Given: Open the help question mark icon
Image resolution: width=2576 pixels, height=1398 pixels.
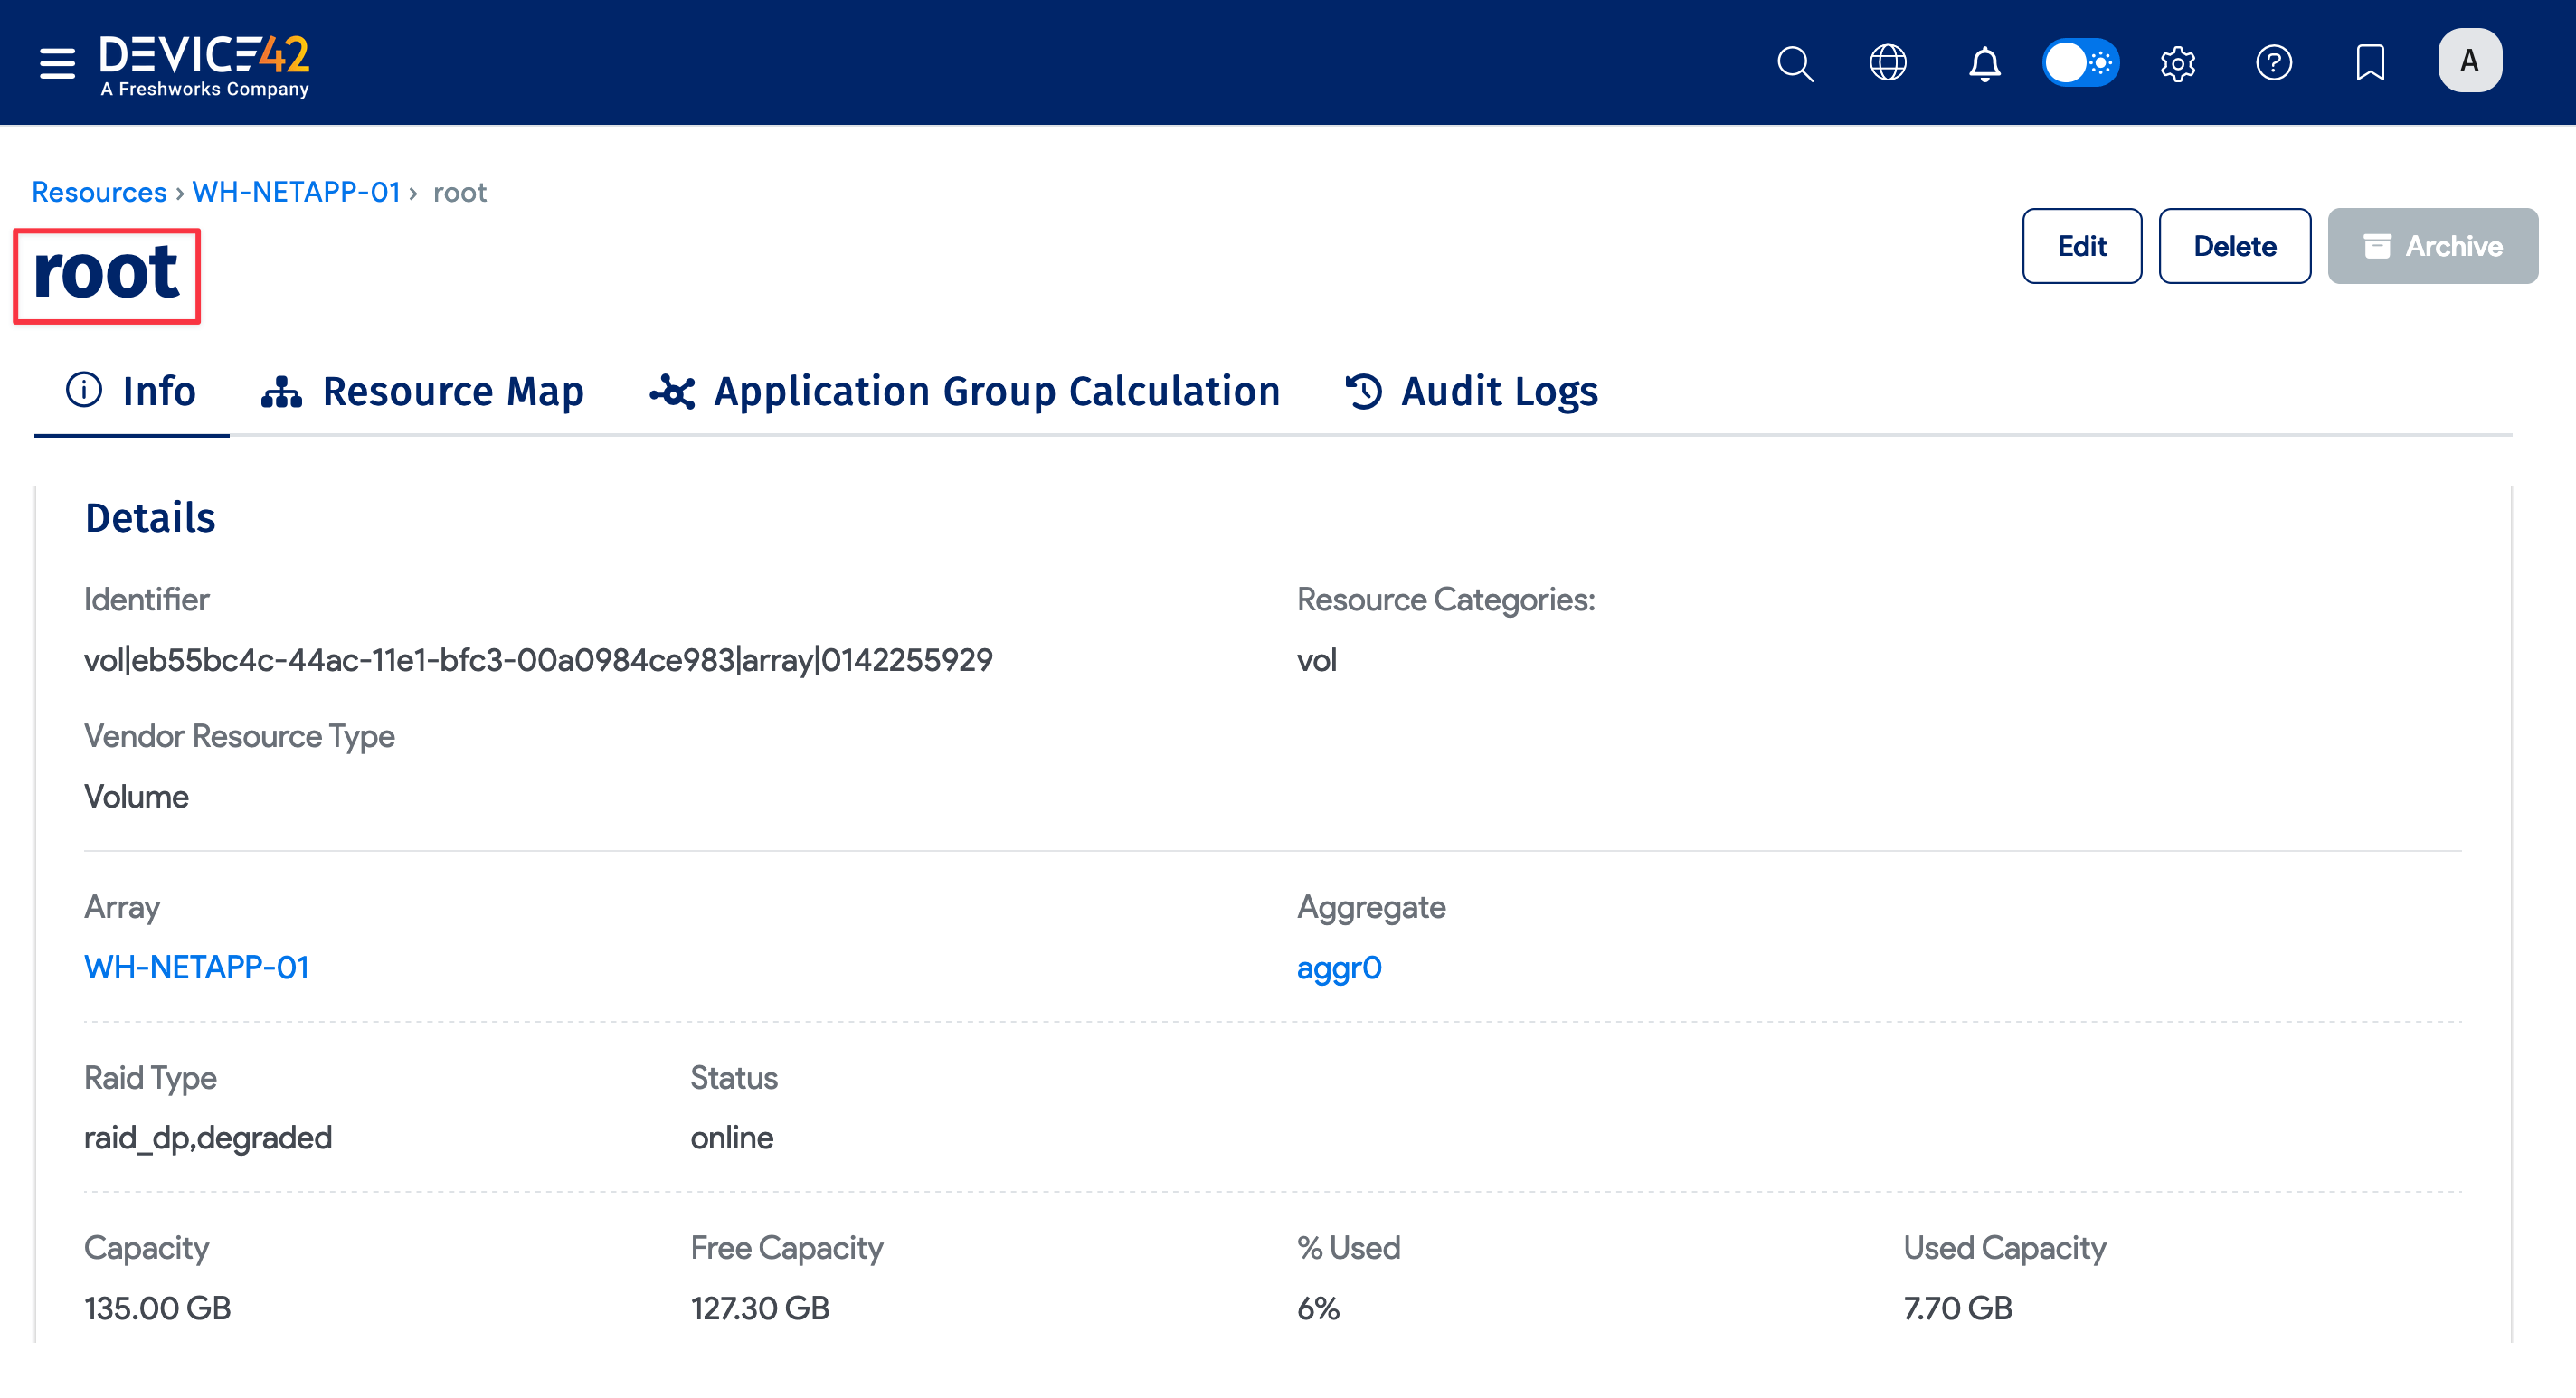Looking at the screenshot, I should 2273,63.
